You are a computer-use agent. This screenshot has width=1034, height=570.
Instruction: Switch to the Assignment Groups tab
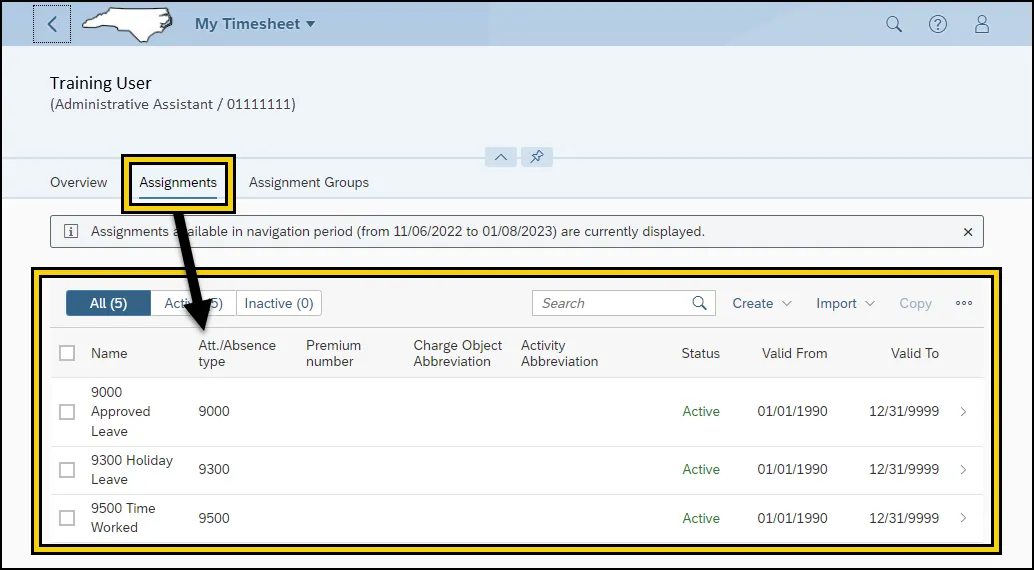click(x=309, y=182)
